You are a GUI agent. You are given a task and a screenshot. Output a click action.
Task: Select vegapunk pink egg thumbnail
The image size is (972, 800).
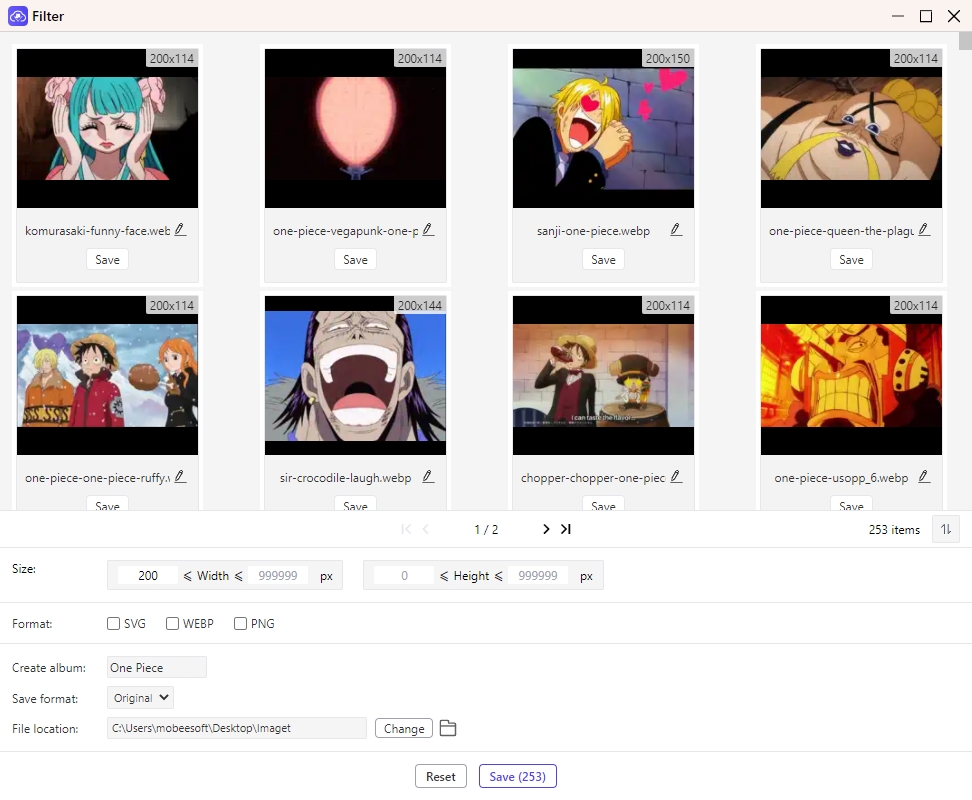pyautogui.click(x=355, y=128)
